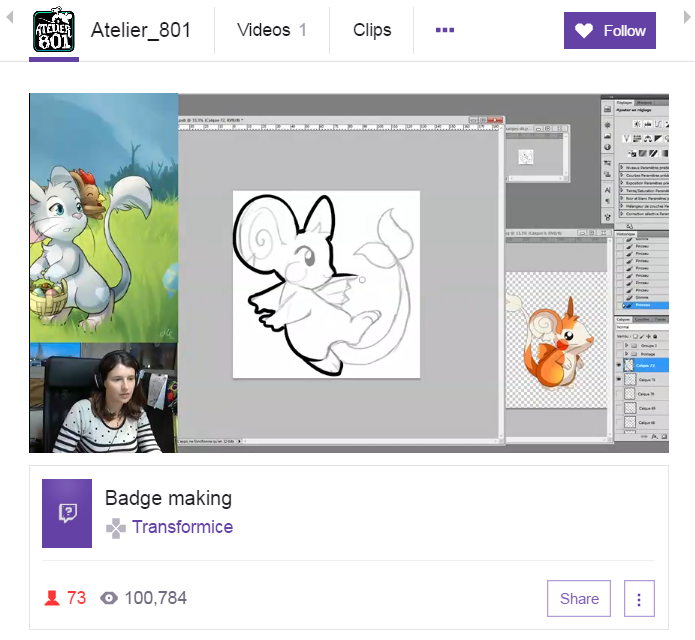
Task: Follow the Atelier_801 channel
Action: [609, 31]
